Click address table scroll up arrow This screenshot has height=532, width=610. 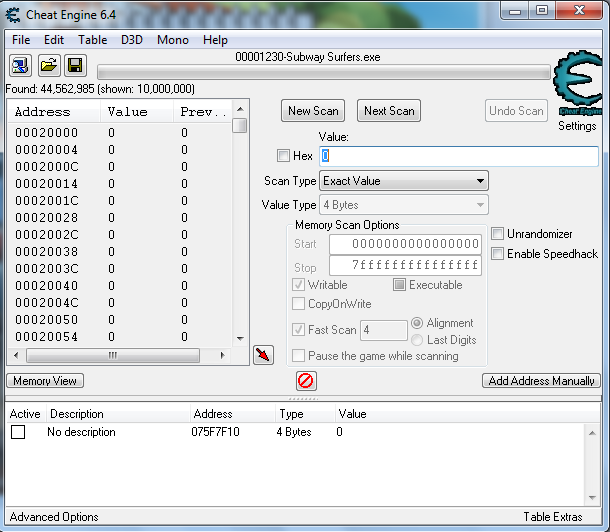point(592,433)
